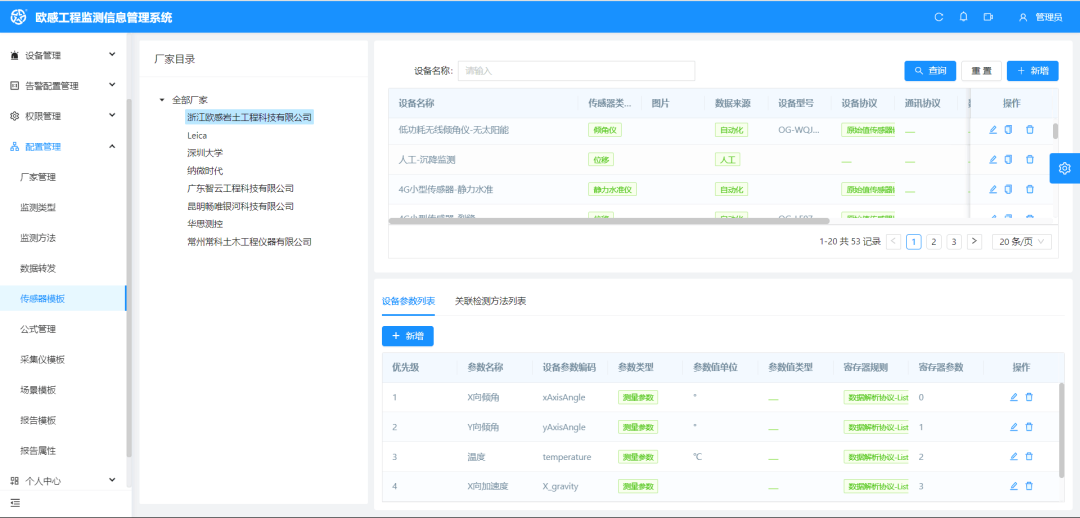Select 常州常科土木工程仪器有限公司 in the tree
The image size is (1080, 518).
pyautogui.click(x=249, y=242)
